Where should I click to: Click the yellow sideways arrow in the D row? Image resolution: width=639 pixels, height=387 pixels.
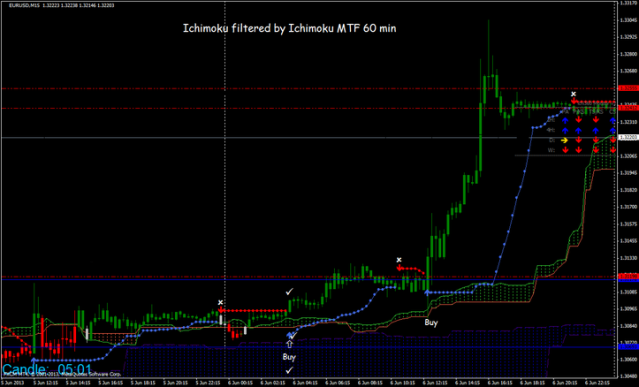pyautogui.click(x=564, y=141)
